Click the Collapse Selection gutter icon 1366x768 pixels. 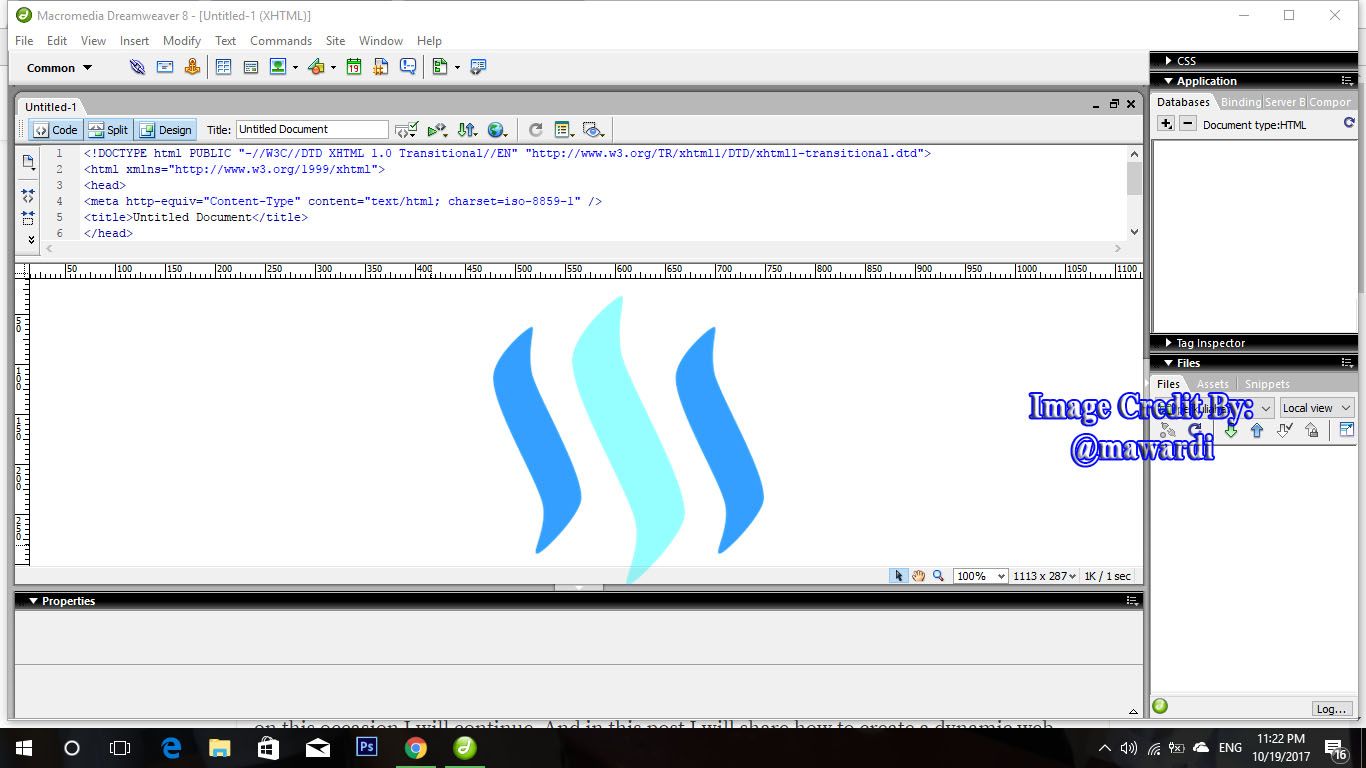click(28, 217)
